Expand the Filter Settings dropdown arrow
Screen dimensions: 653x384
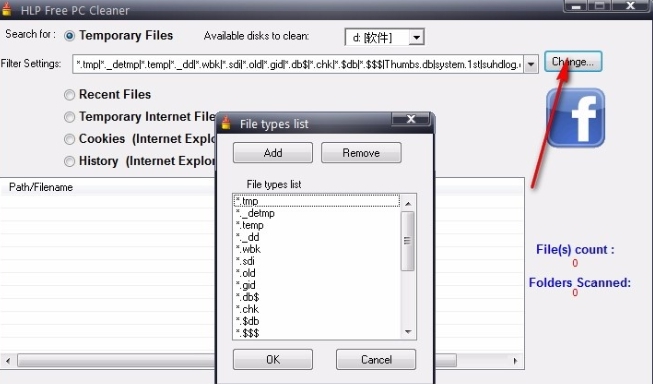coord(531,64)
